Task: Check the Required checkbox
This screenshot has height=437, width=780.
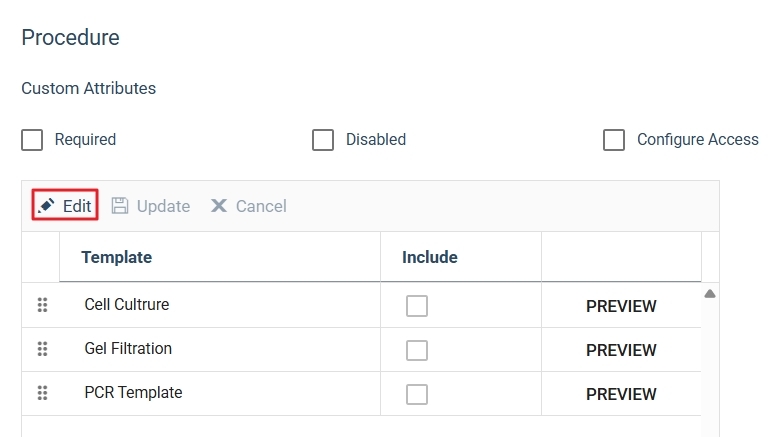Action: pyautogui.click(x=32, y=140)
